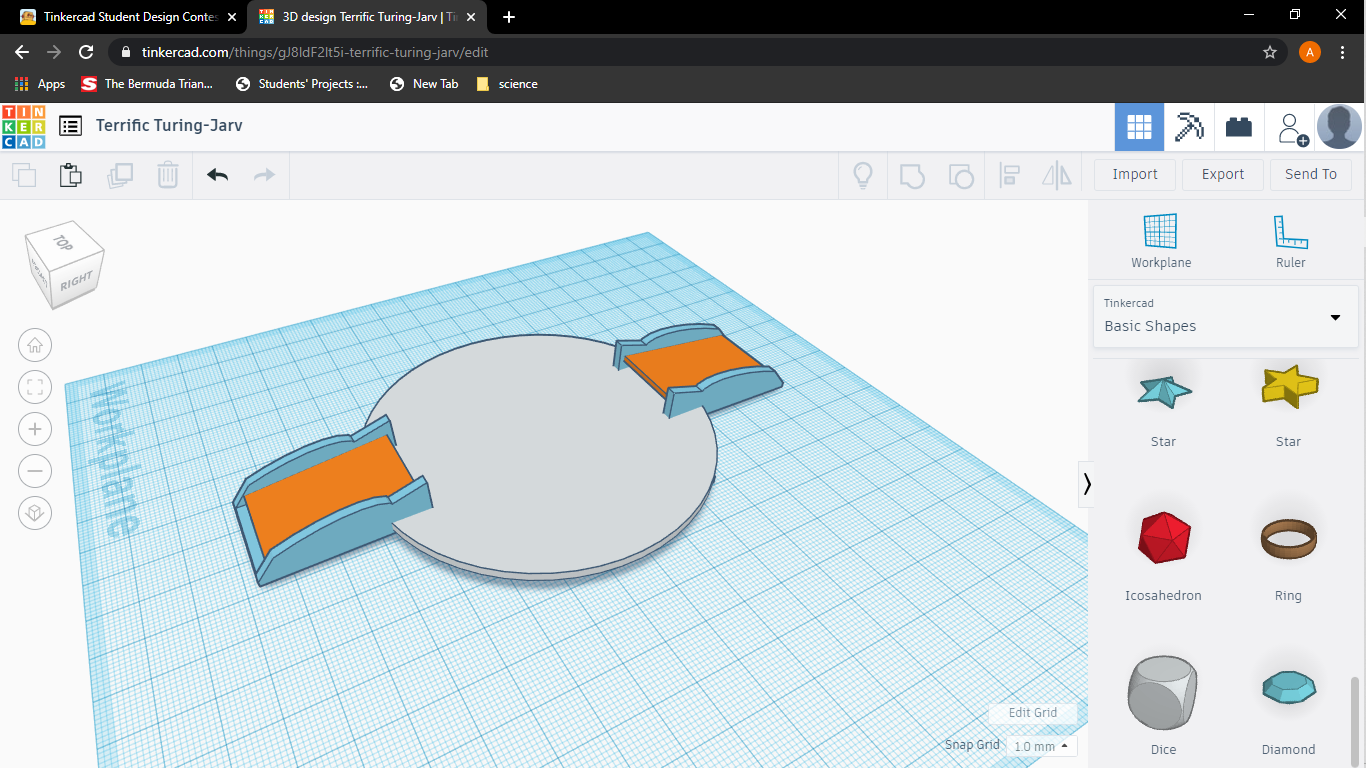
Task: Click the Copy toolbar icon
Action: (24, 175)
